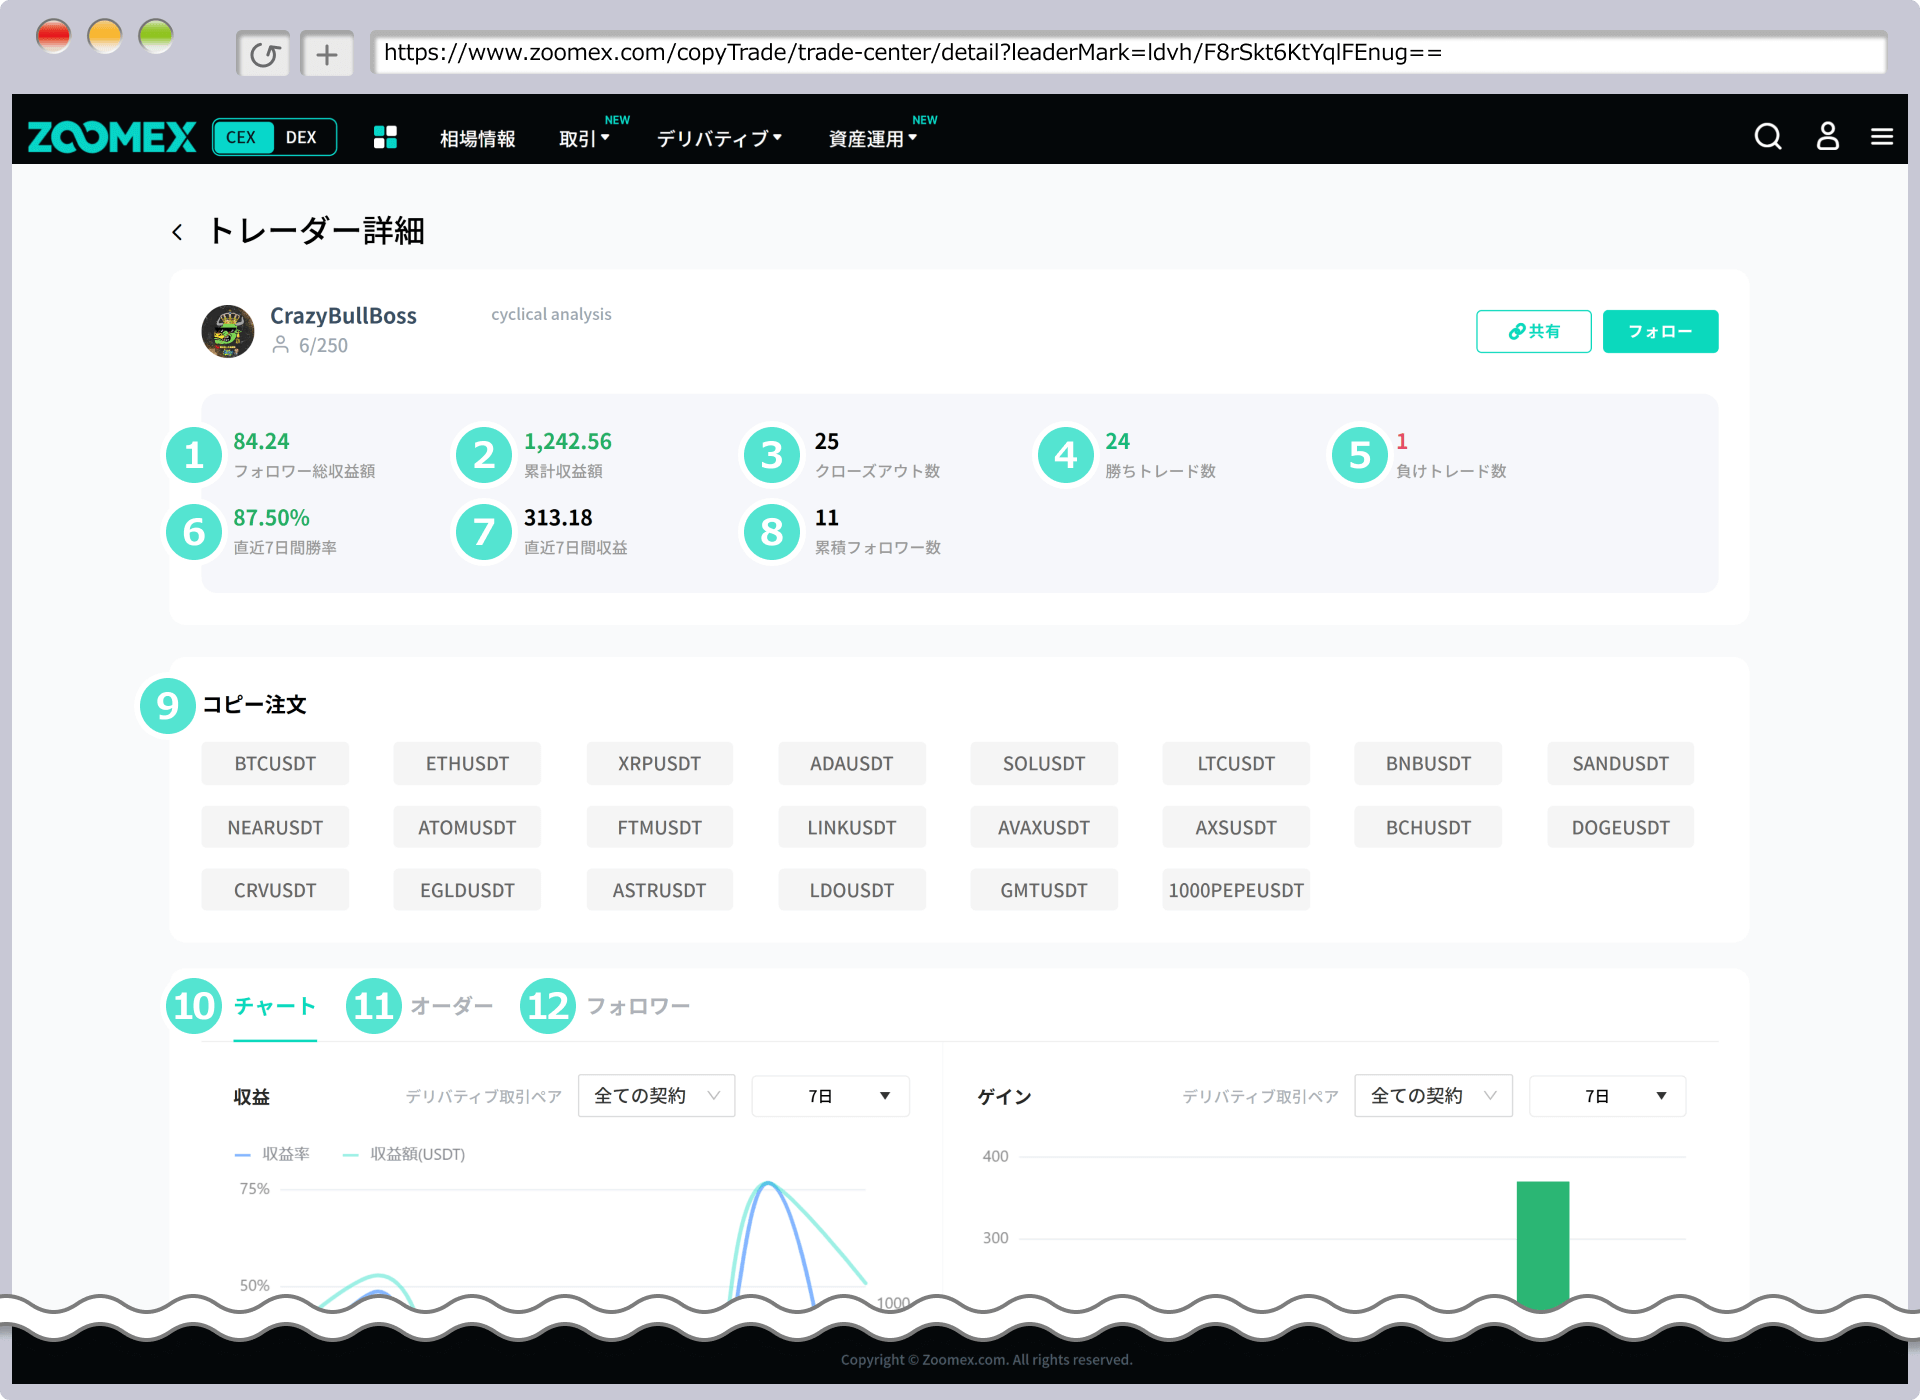Click the green window maximize dot

coord(156,36)
